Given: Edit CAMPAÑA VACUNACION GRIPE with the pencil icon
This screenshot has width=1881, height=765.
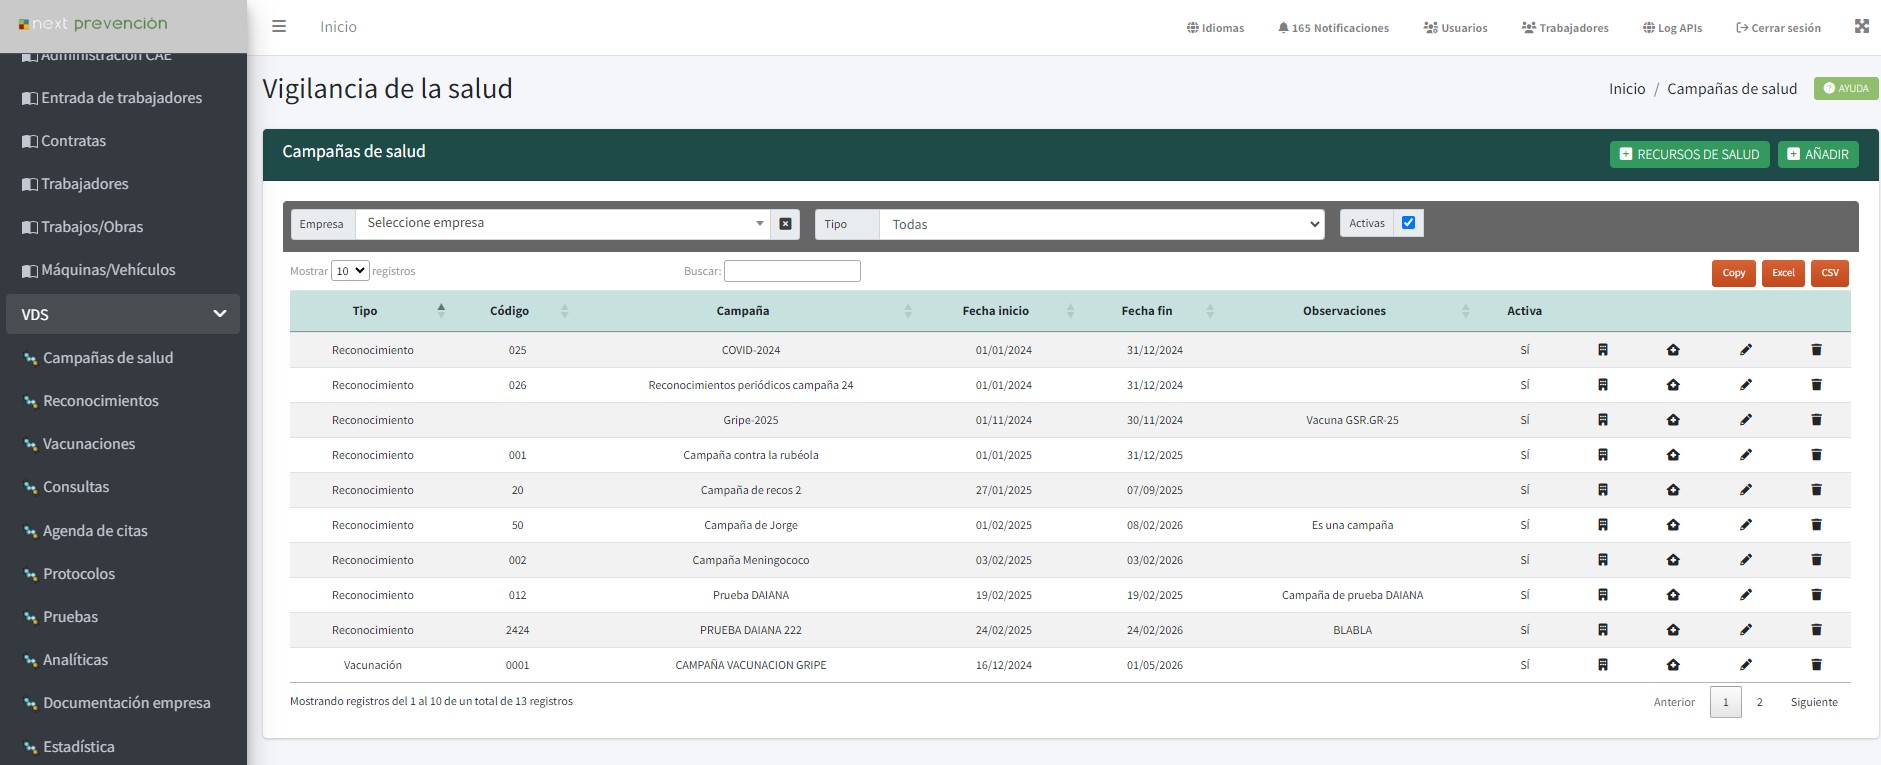Looking at the screenshot, I should 1746,665.
